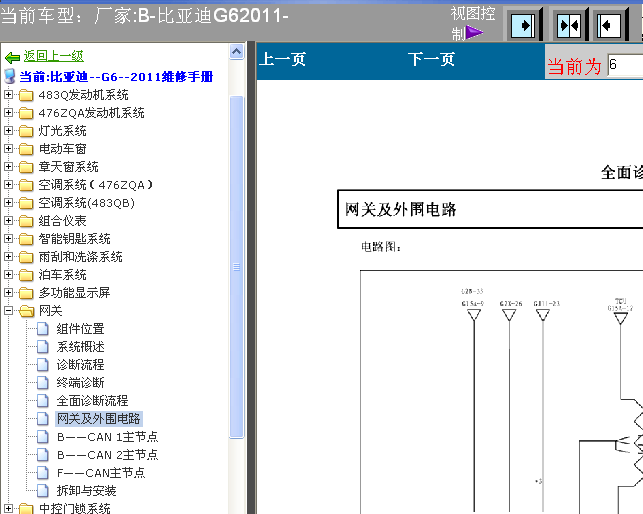Click the 电动车窗 folder icon
This screenshot has width=643, height=514.
[x=26, y=149]
